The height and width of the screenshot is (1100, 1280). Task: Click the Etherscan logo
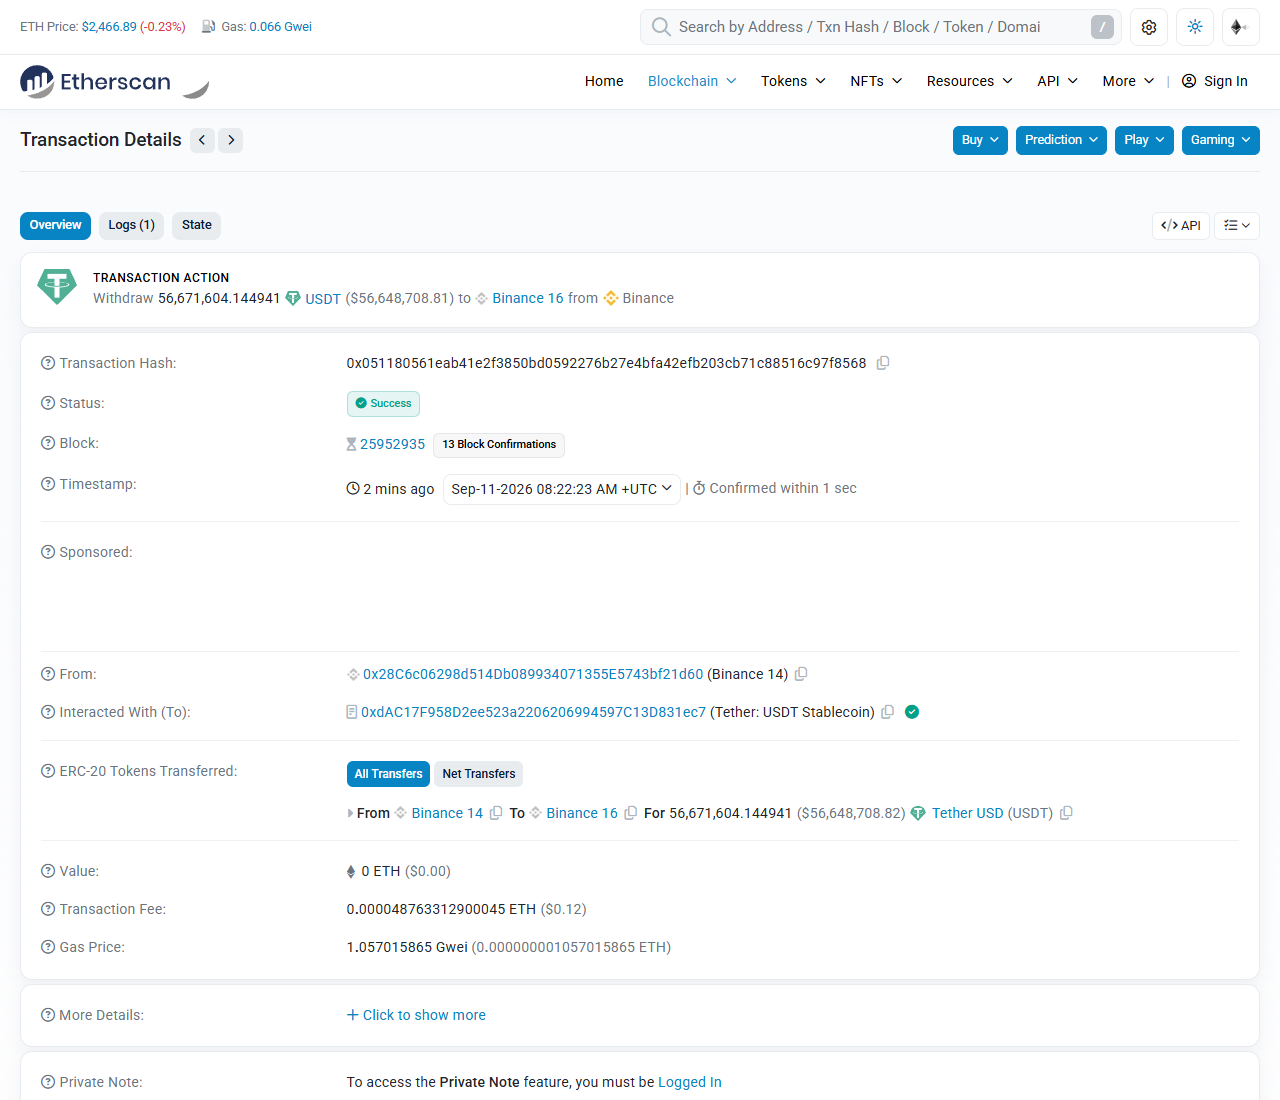tap(96, 82)
